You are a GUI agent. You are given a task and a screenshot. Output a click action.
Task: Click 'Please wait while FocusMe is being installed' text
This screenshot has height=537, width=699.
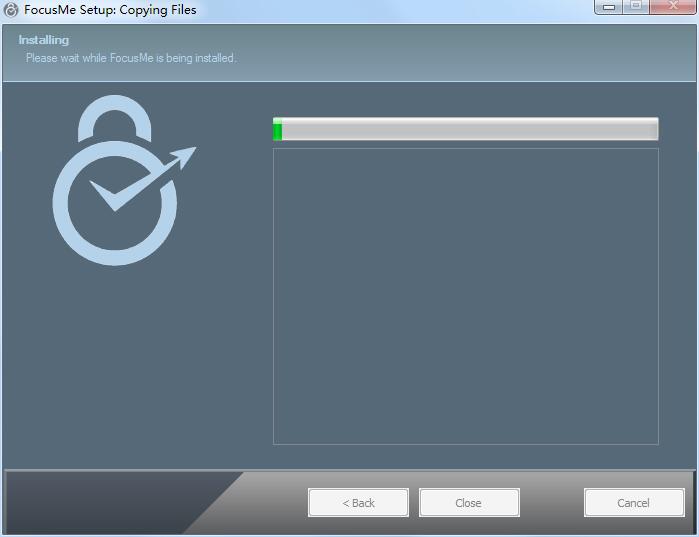(x=131, y=58)
